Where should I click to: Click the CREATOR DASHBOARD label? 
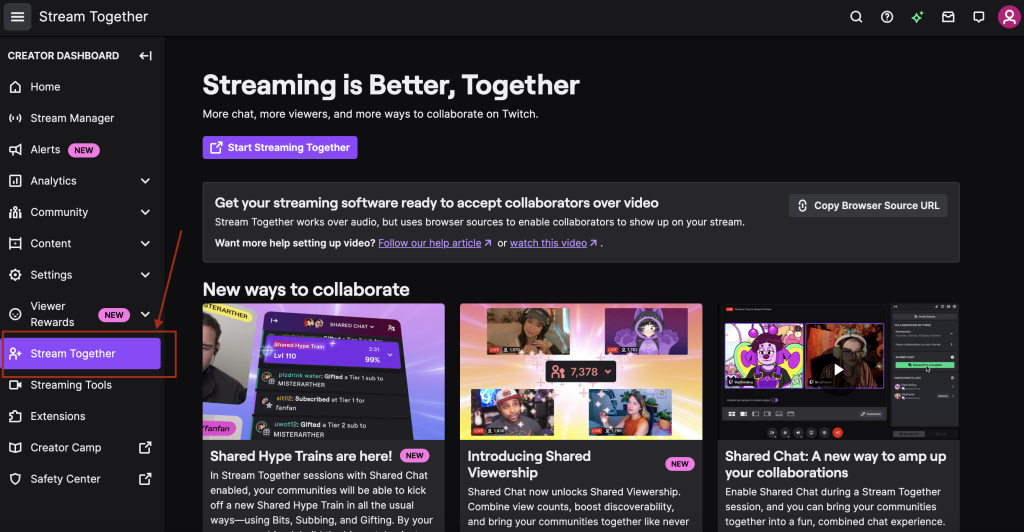(x=63, y=55)
